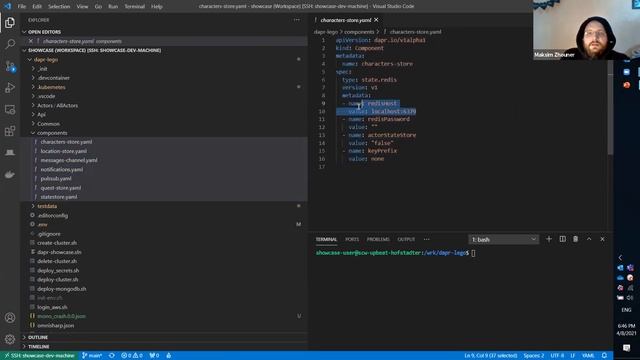Open the Docker view in activity bar
The height and width of the screenshot is (360, 640).
point(10,175)
